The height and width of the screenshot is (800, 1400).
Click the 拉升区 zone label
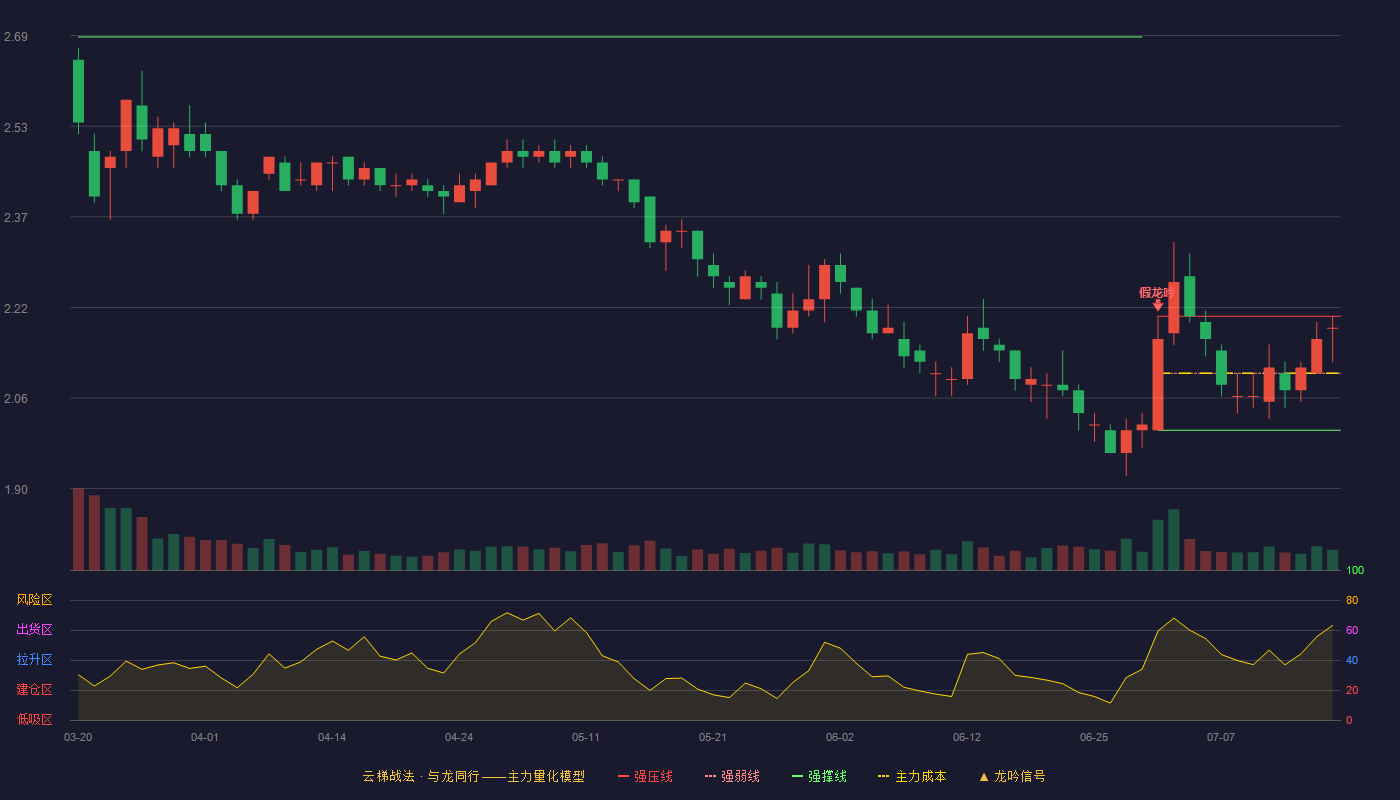pos(34,660)
